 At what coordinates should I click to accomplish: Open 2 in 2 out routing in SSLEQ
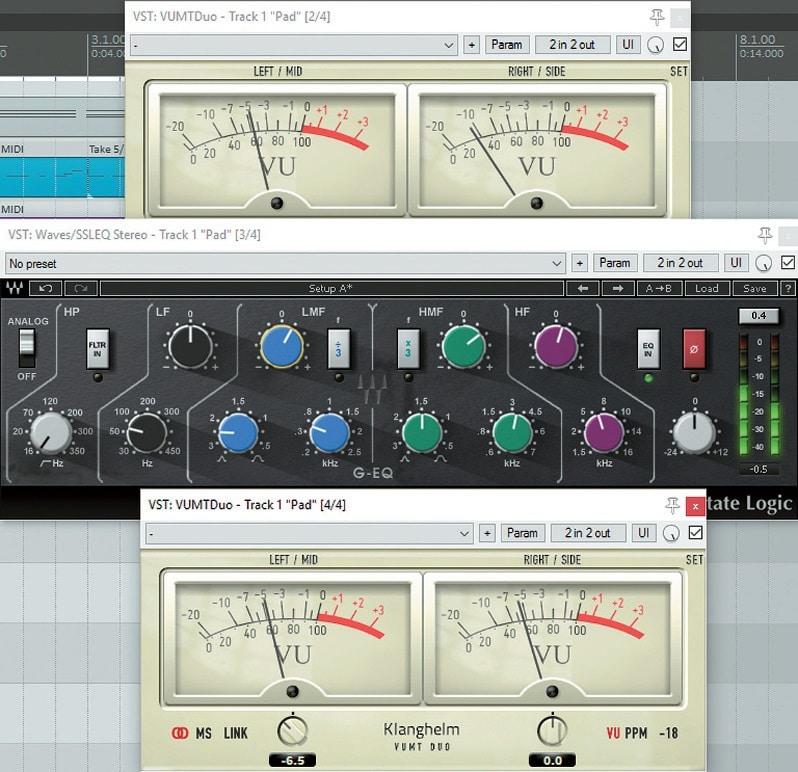click(680, 263)
